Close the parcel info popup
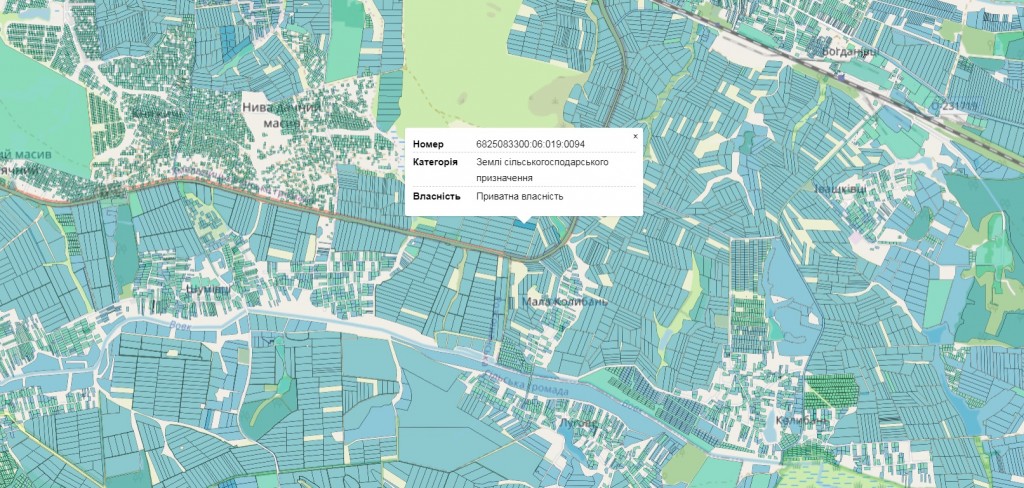Image resolution: width=1024 pixels, height=488 pixels. coord(635,136)
